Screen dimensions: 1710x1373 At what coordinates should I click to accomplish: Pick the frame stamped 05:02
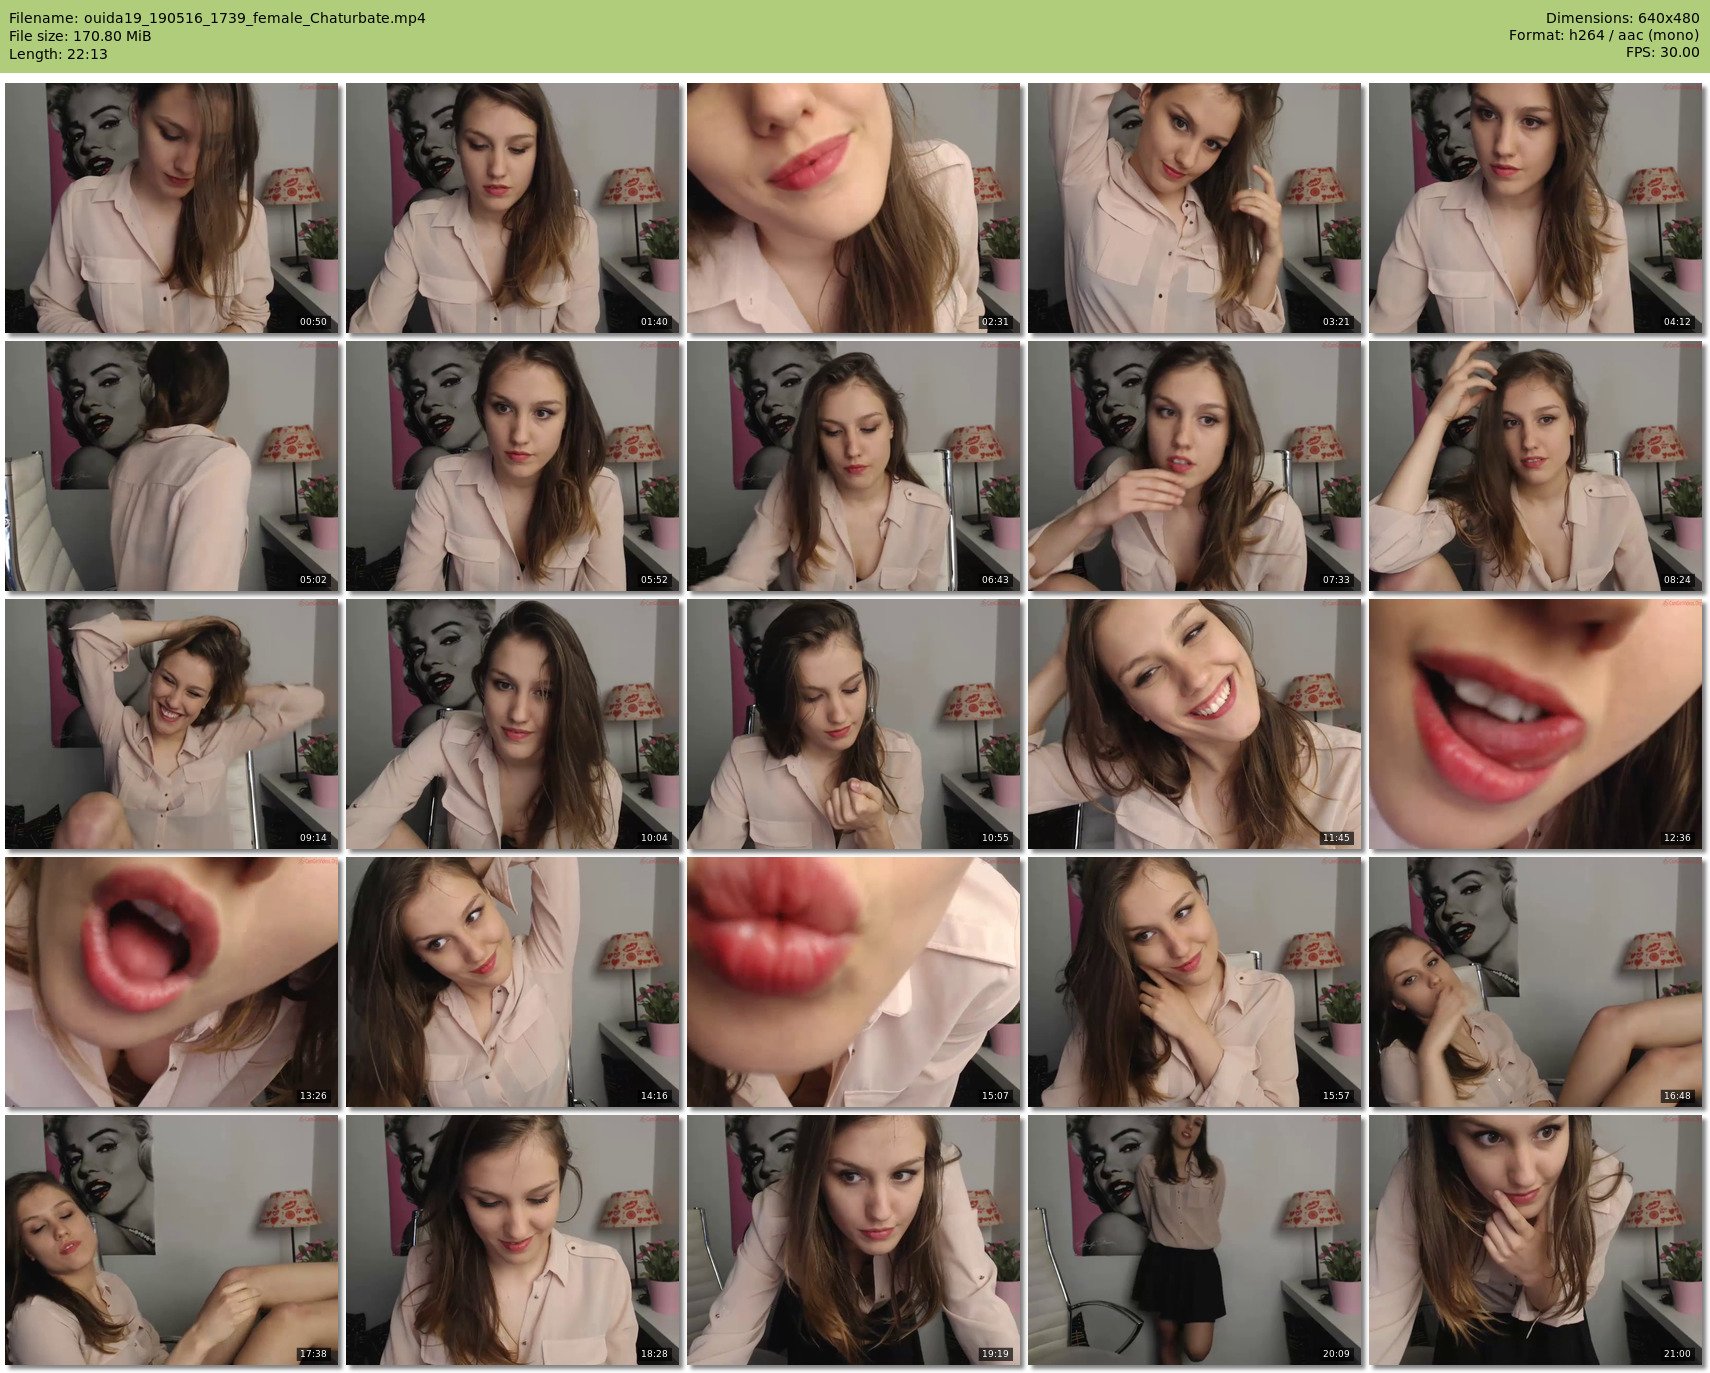click(172, 466)
